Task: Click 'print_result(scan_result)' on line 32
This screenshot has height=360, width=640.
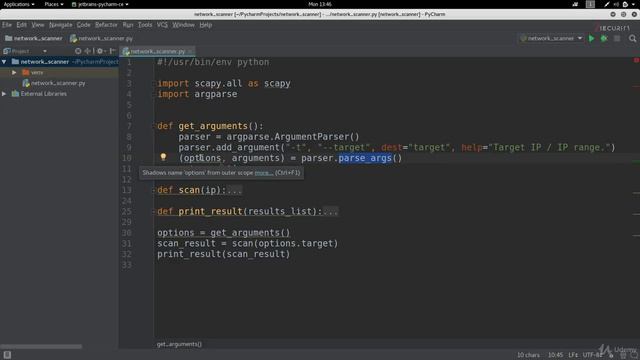Action: coord(224,254)
